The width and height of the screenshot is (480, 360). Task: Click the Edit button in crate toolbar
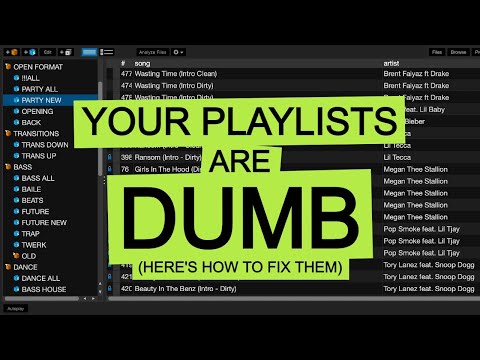pos(48,52)
